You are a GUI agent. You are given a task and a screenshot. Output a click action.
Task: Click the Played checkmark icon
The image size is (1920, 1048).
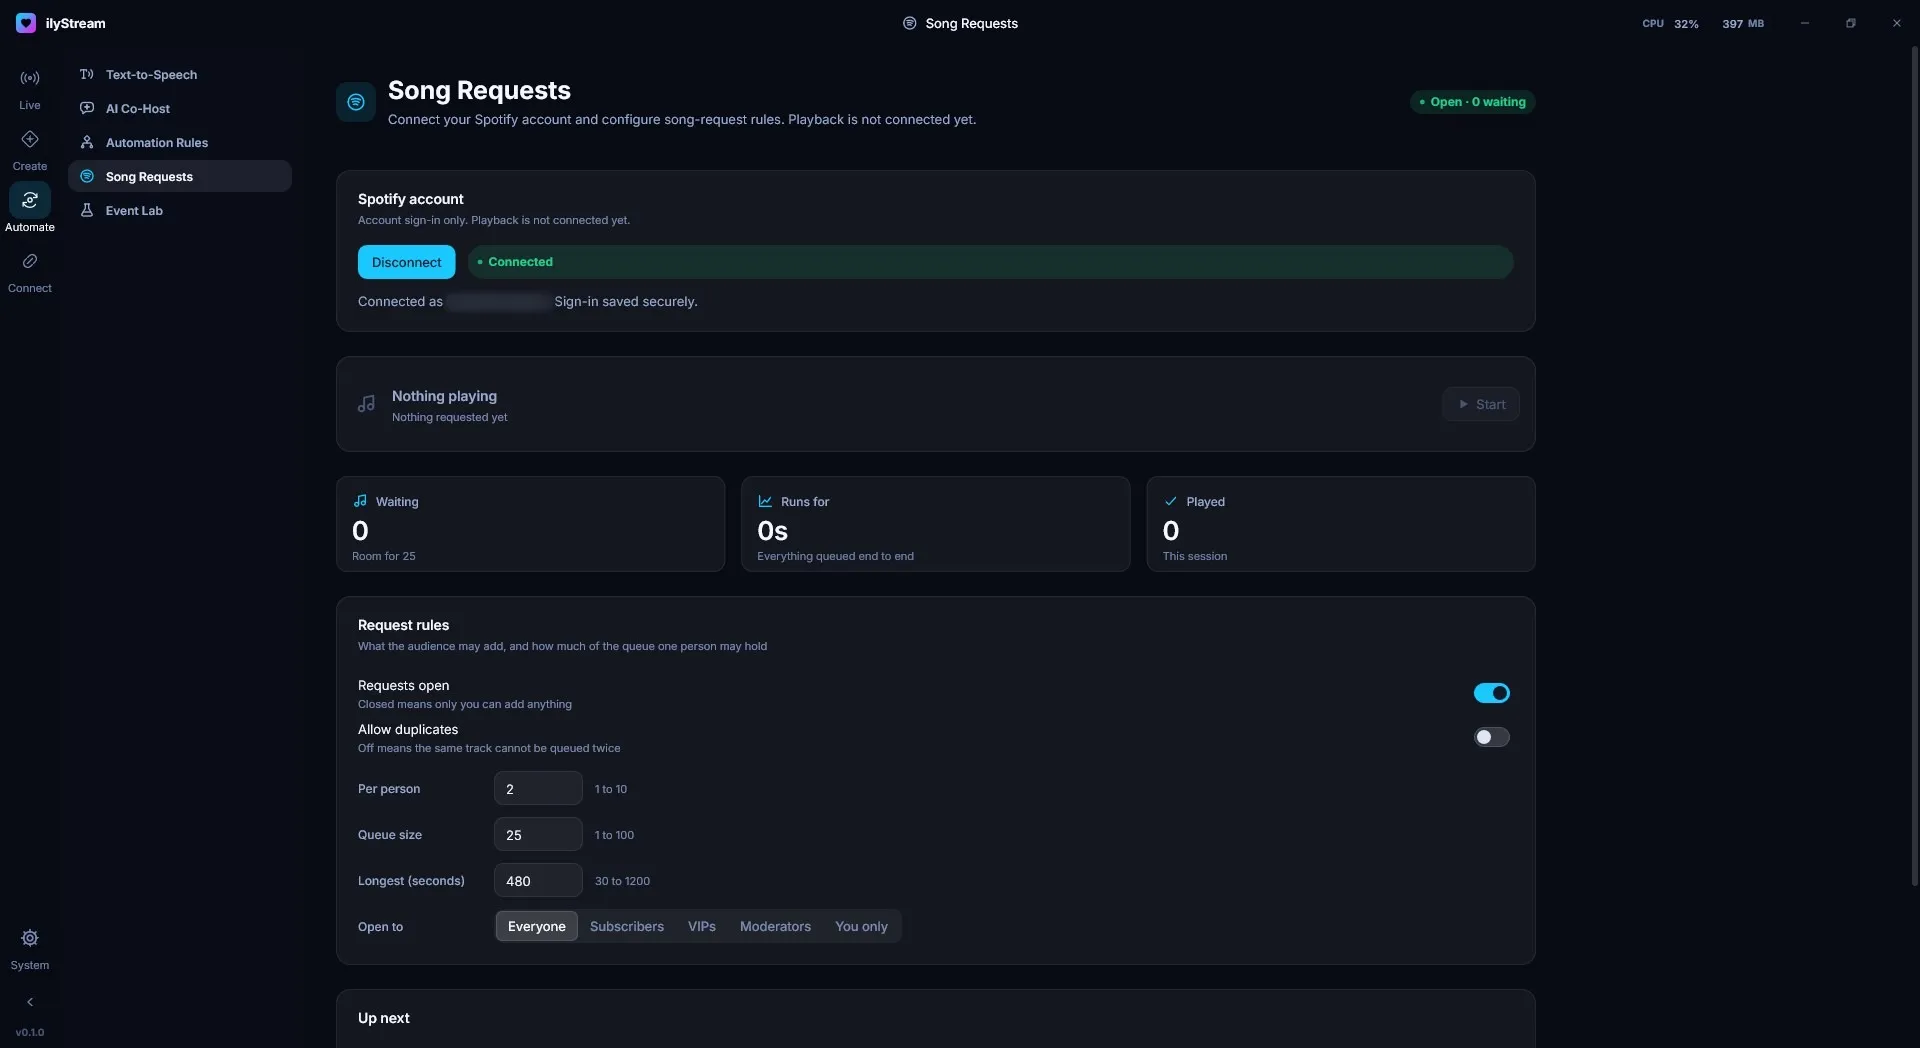point(1170,501)
